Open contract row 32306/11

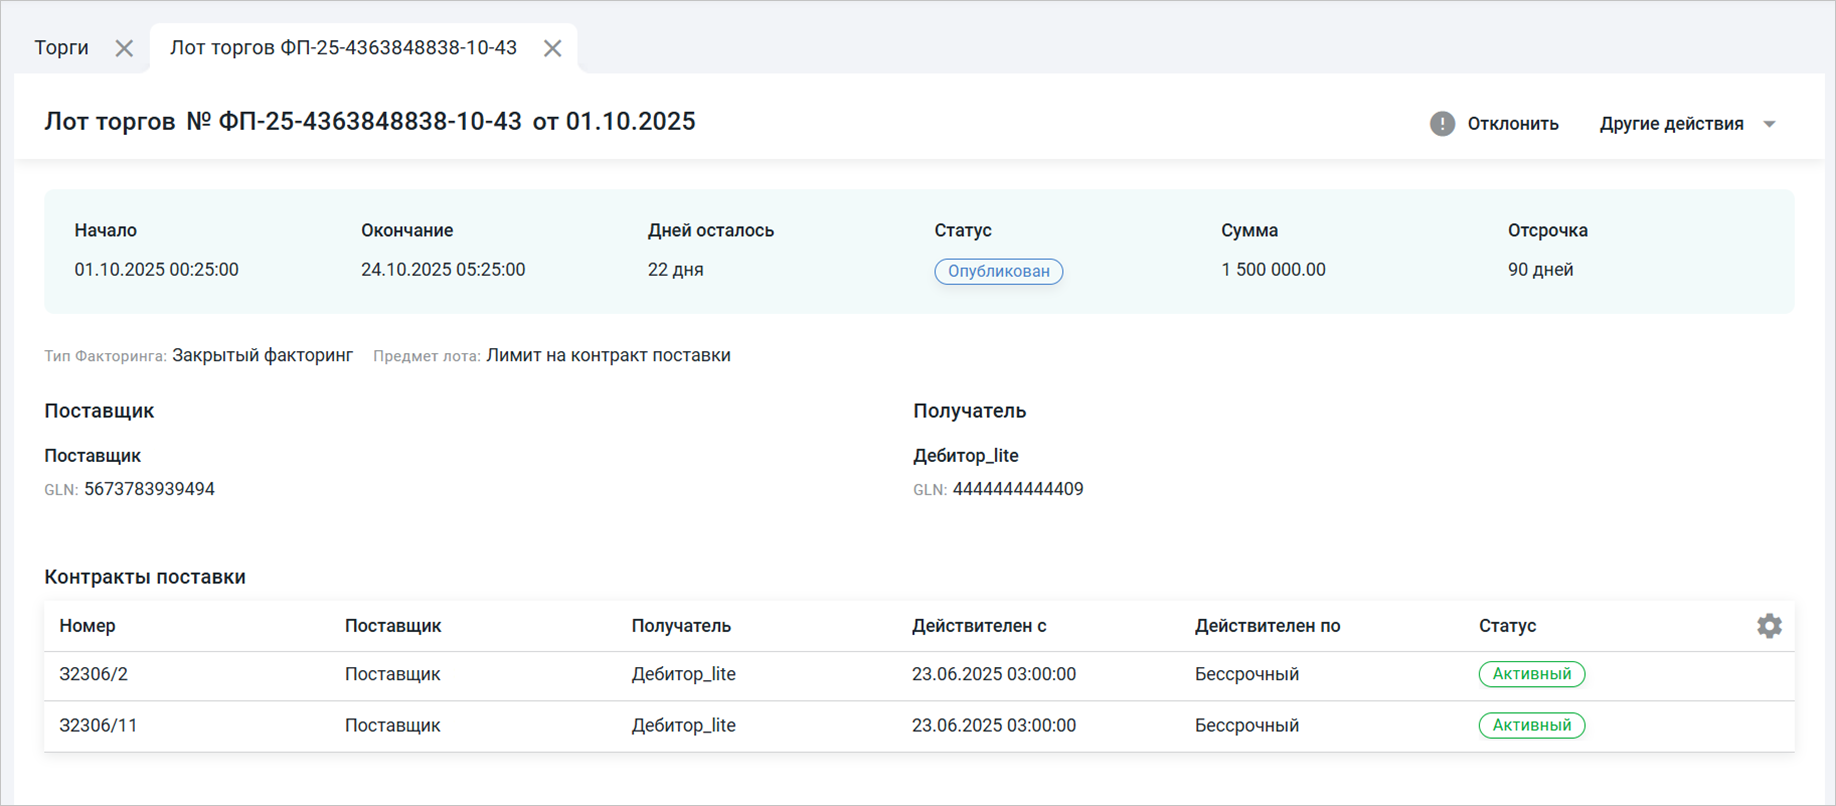click(x=98, y=725)
